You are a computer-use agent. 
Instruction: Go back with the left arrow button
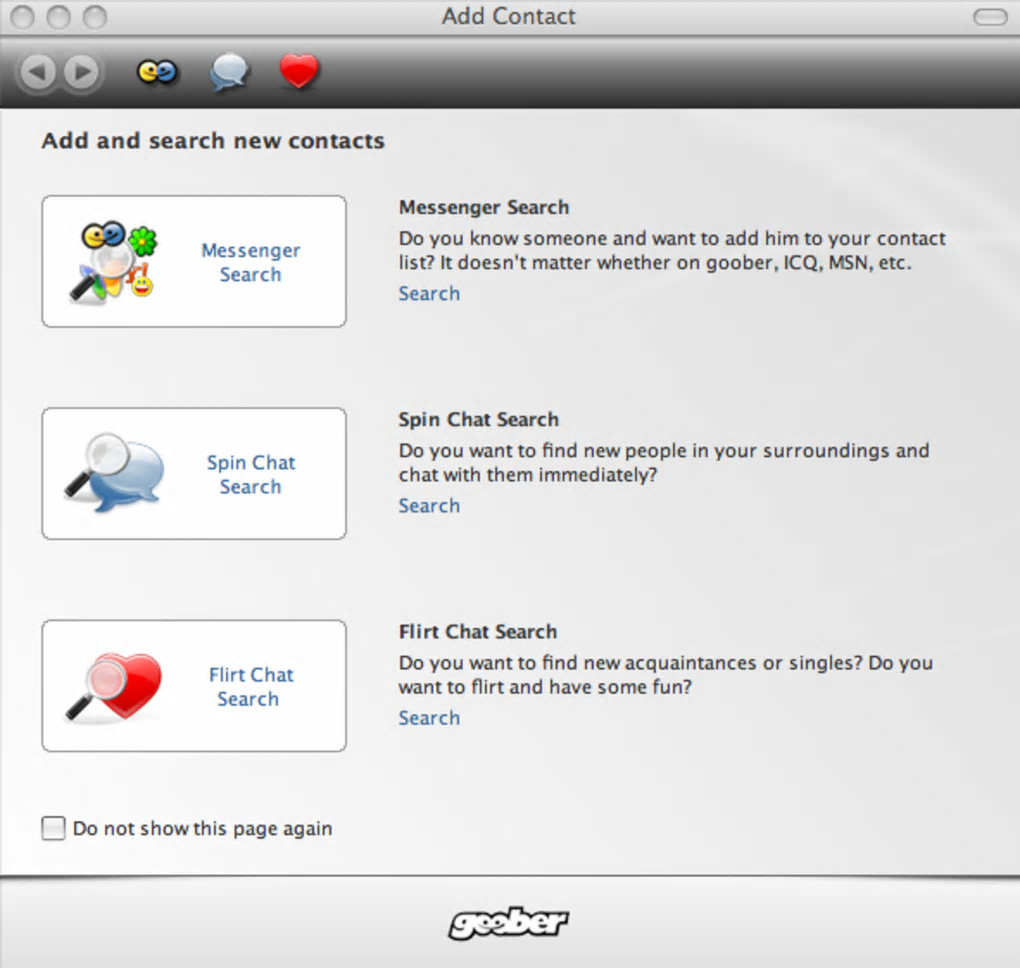(38, 72)
